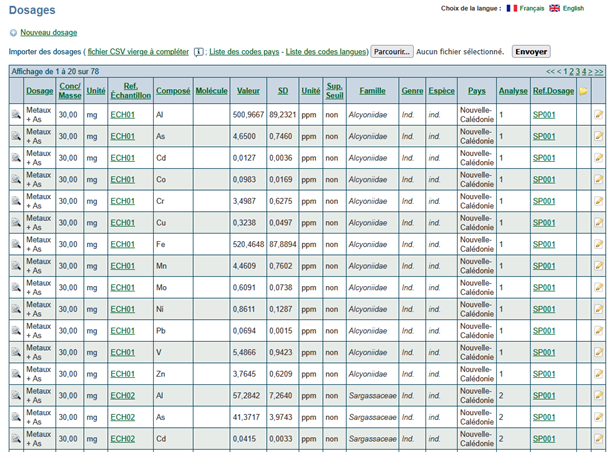Edit the Zn ECH01 row with pencil icon
The height and width of the screenshot is (452, 616).
tap(599, 374)
